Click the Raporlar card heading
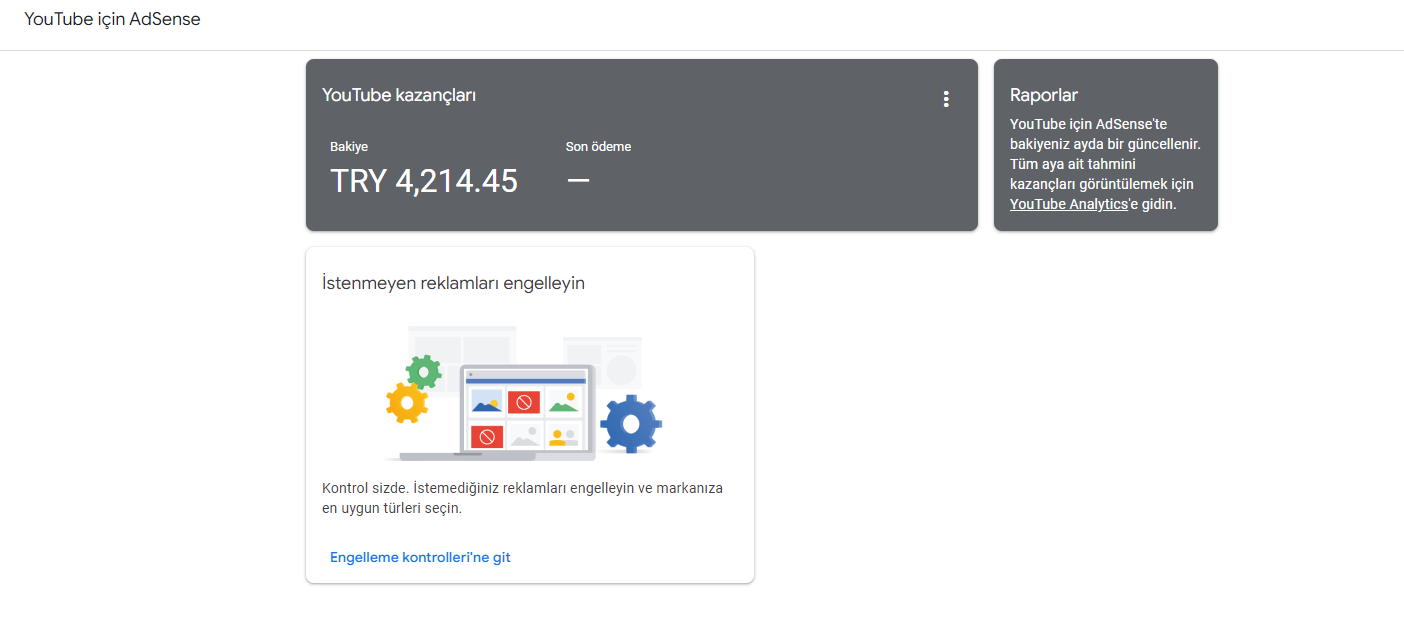The width and height of the screenshot is (1404, 617). click(x=1044, y=95)
